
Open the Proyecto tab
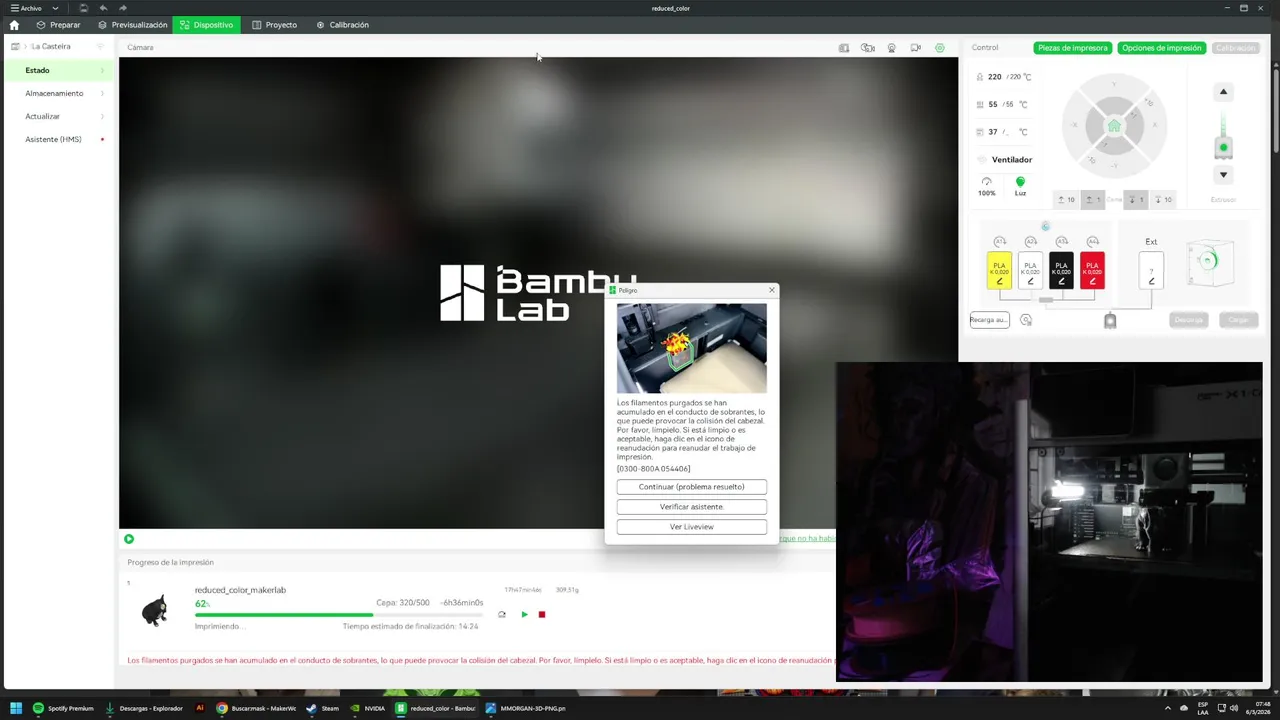(x=274, y=25)
